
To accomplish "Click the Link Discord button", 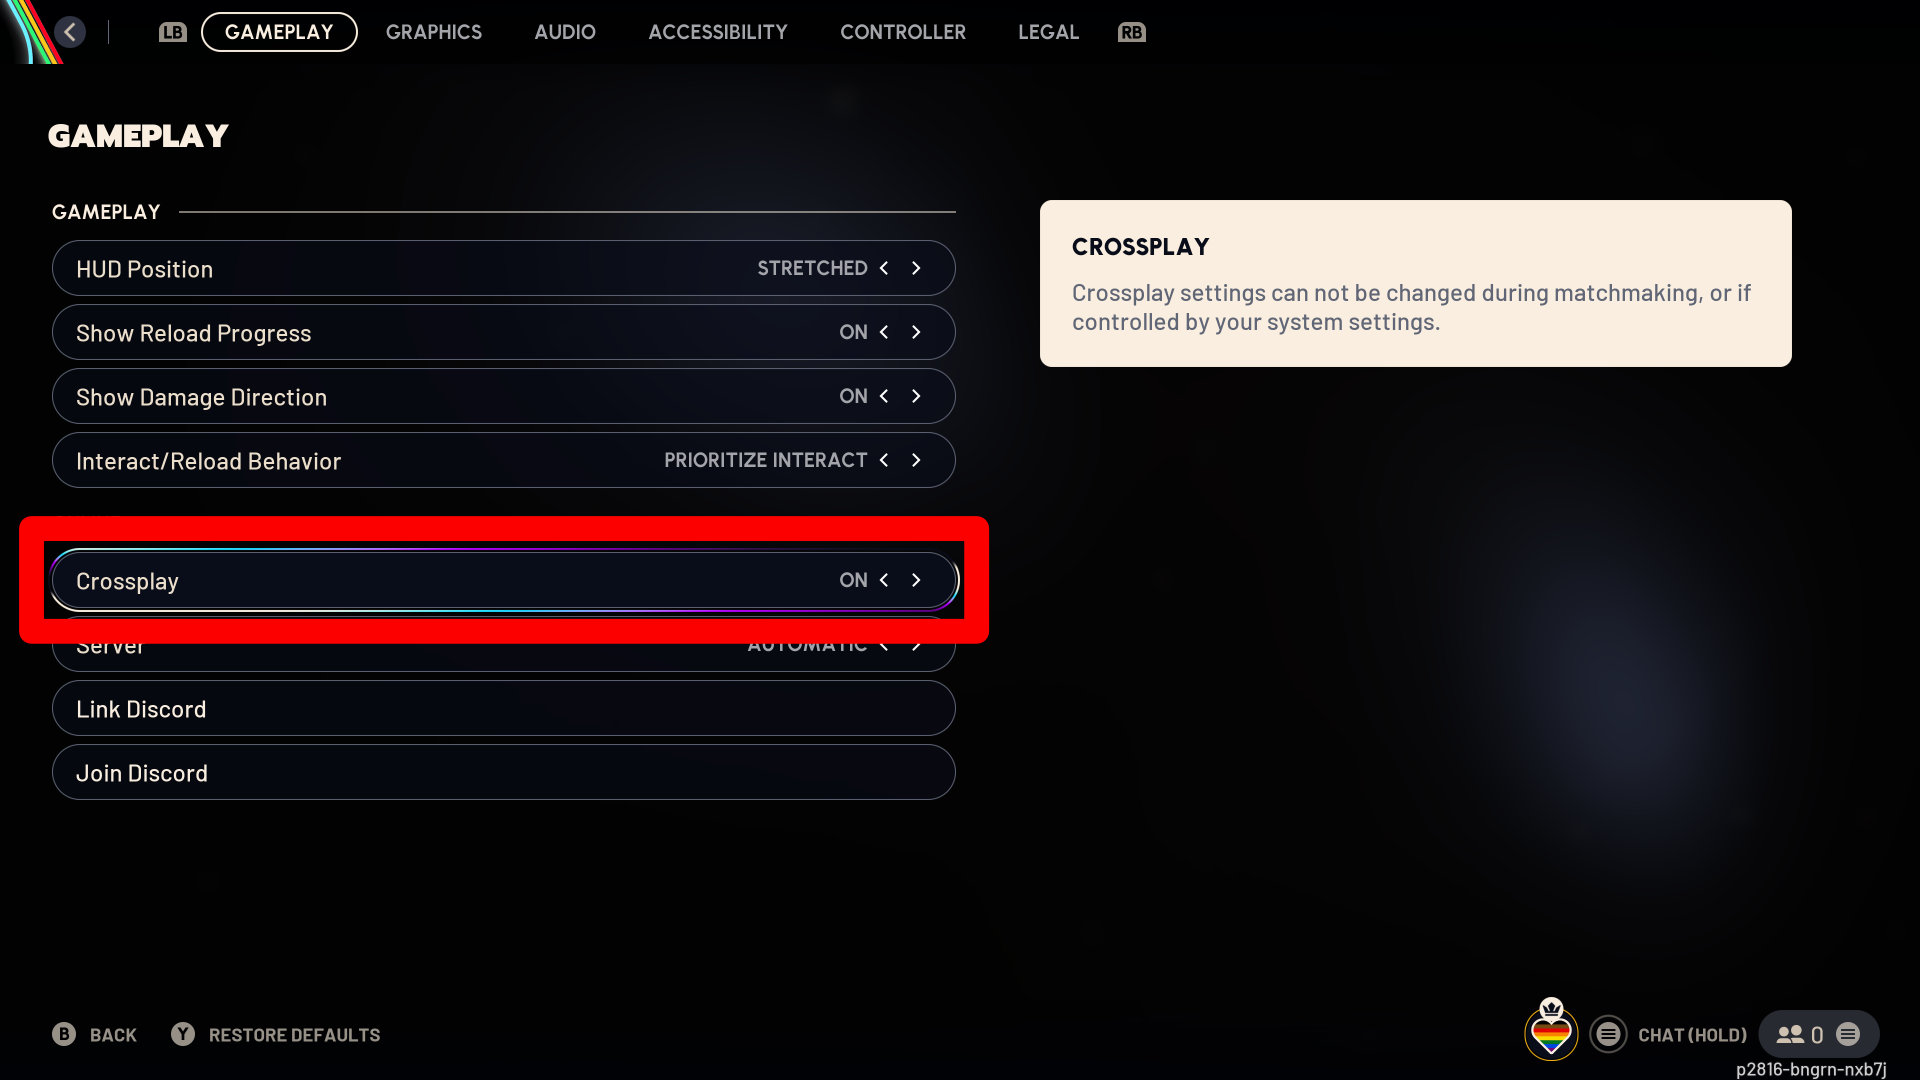I will pyautogui.click(x=504, y=708).
